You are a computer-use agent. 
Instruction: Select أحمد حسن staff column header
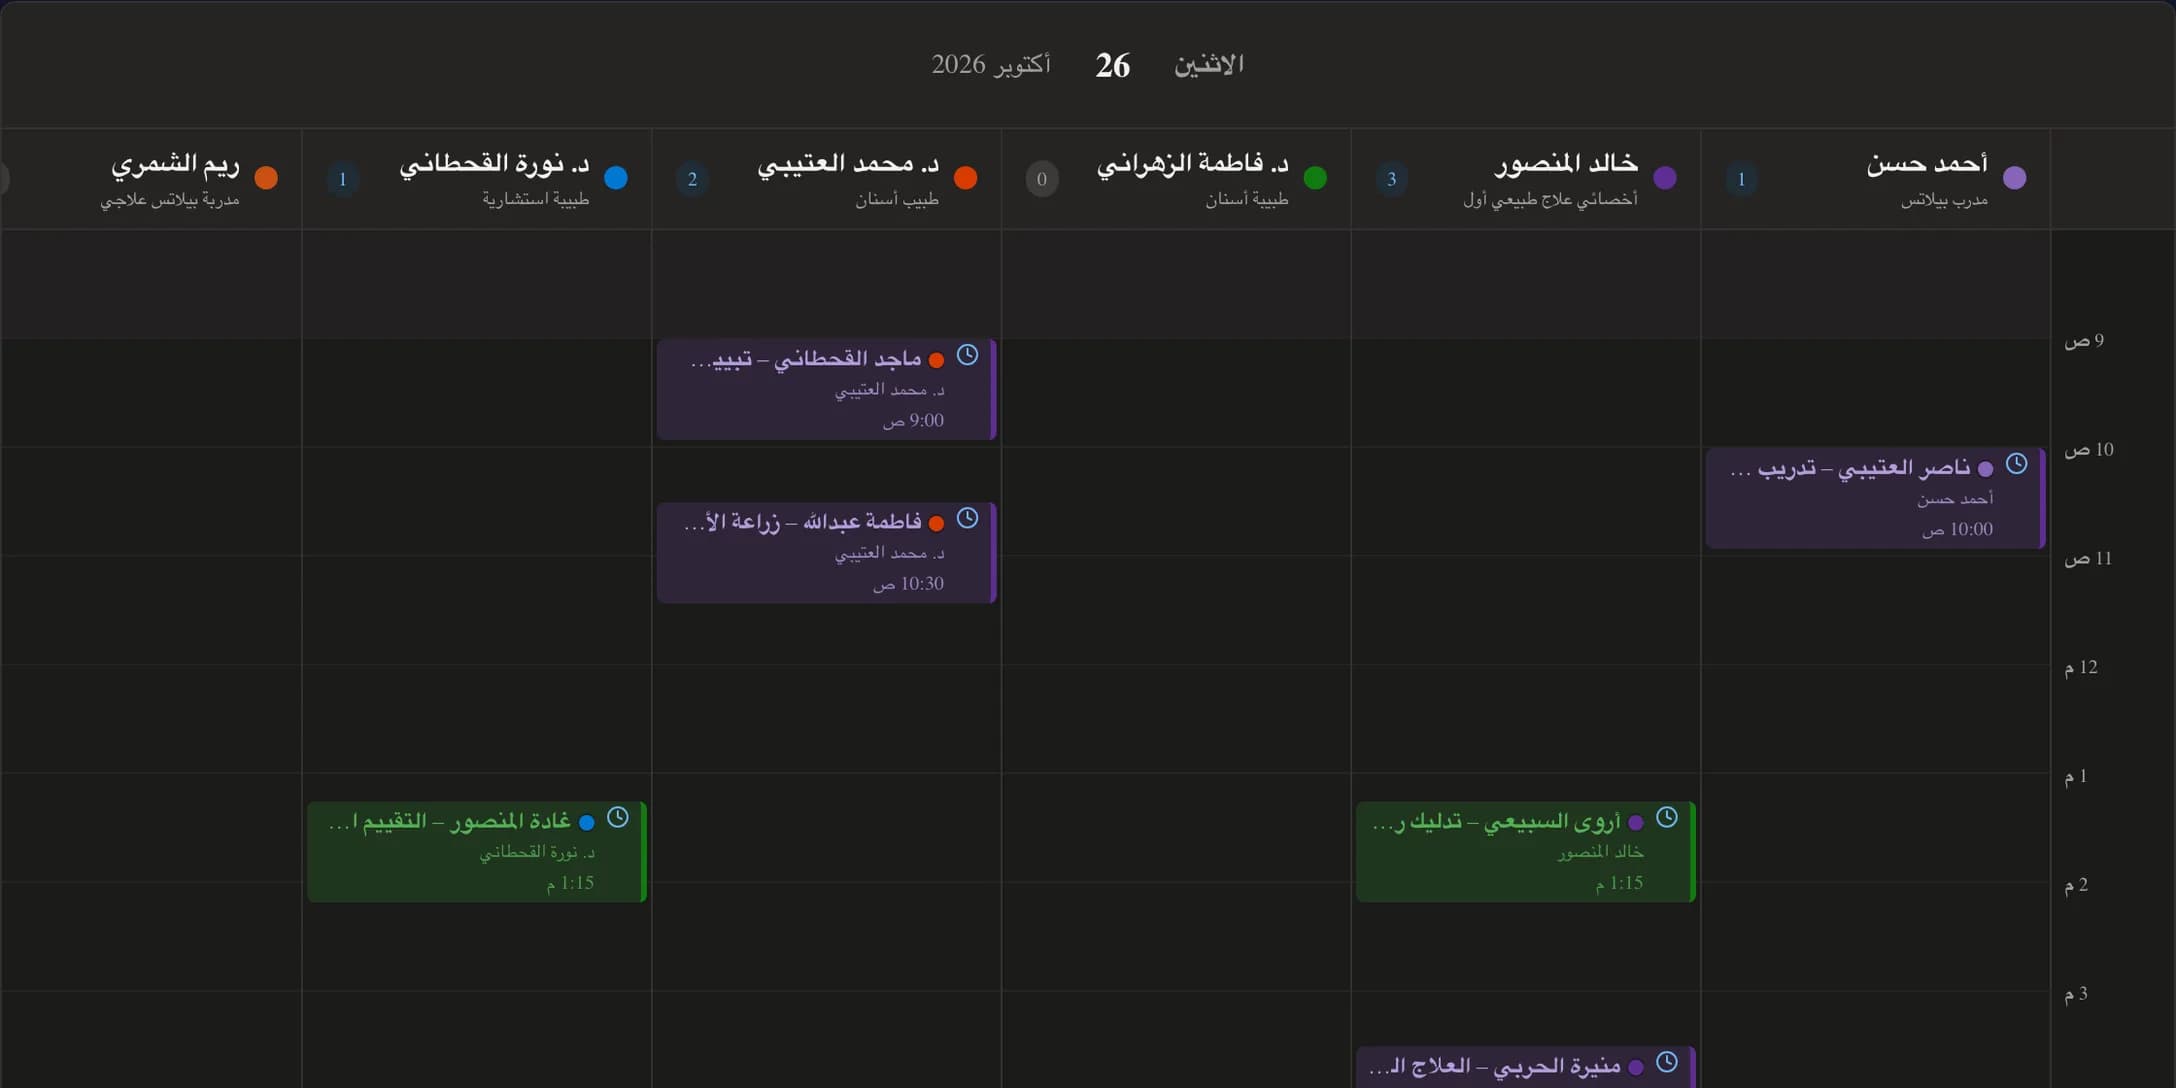click(x=1875, y=179)
